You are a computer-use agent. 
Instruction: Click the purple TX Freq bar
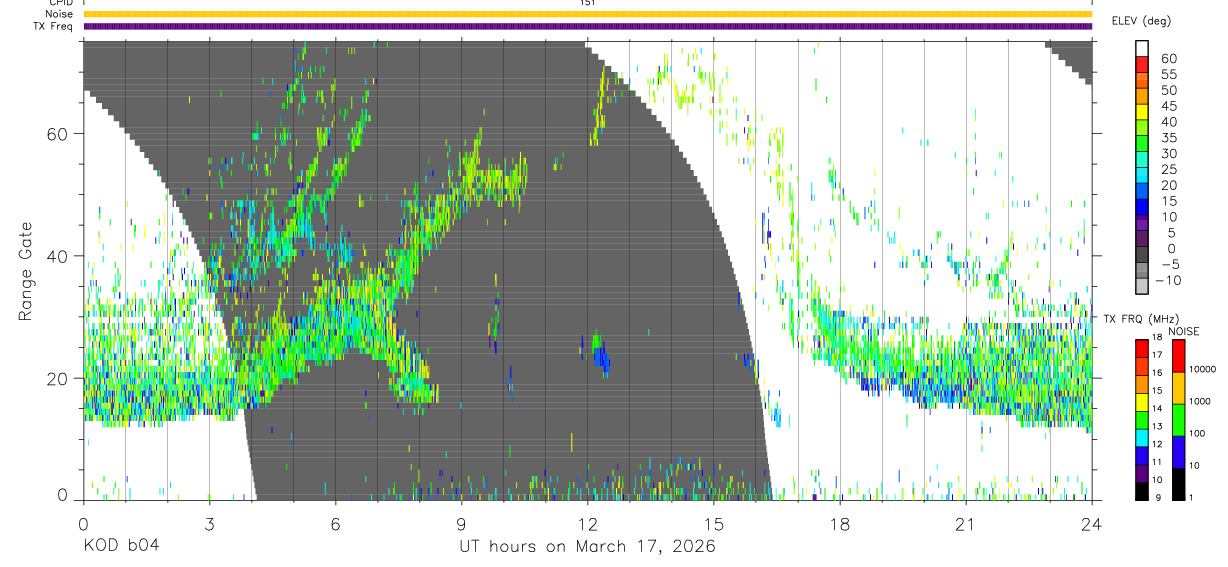click(x=587, y=26)
